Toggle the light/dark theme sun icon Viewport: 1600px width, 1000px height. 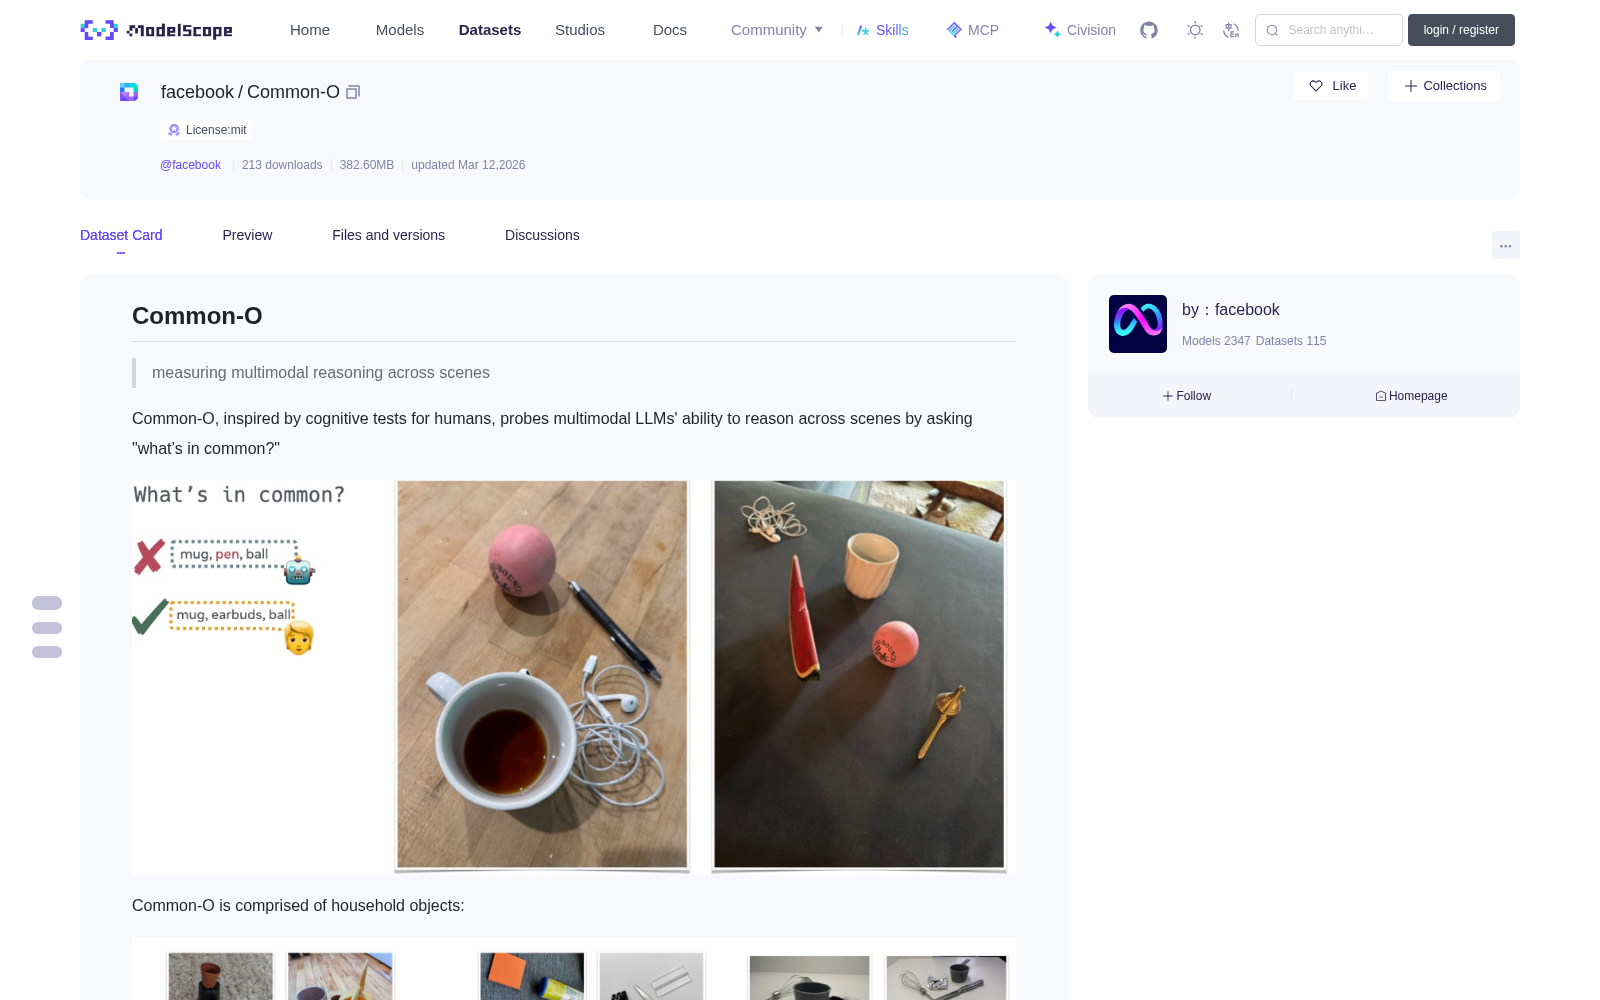(1195, 30)
